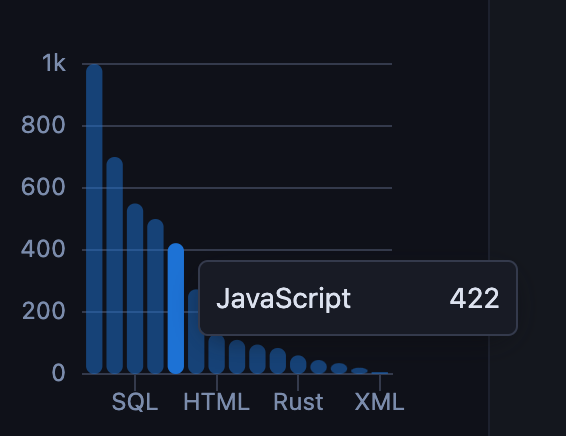Click the SQL x-axis label
This screenshot has width=566, height=436.
point(135,402)
